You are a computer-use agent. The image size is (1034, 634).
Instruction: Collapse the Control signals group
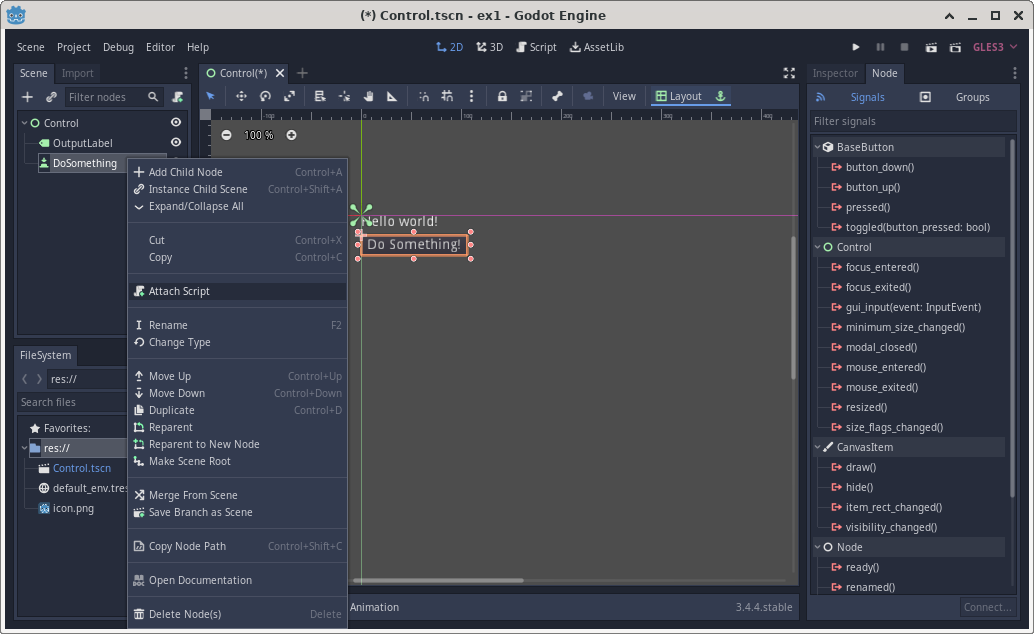tap(818, 247)
